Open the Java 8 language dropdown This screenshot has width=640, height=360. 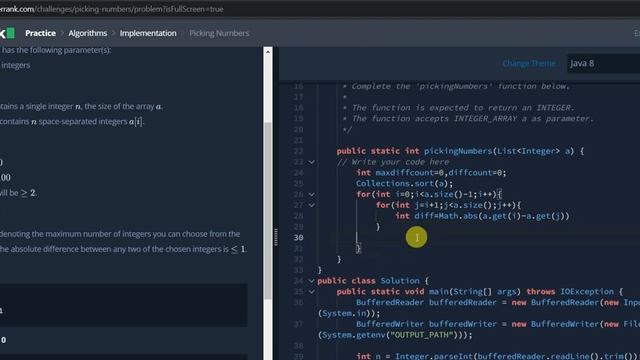(603, 63)
